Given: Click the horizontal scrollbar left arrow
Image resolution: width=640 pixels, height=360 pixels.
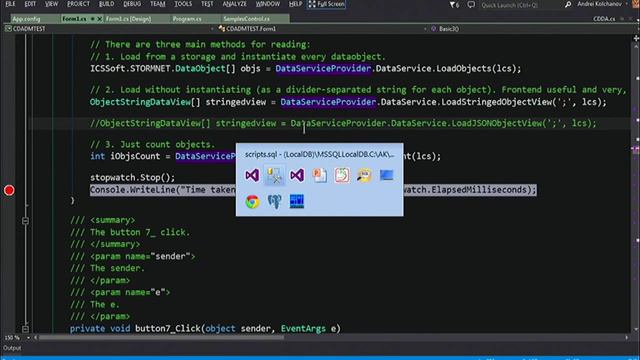Looking at the screenshot, I should pos(36,338).
